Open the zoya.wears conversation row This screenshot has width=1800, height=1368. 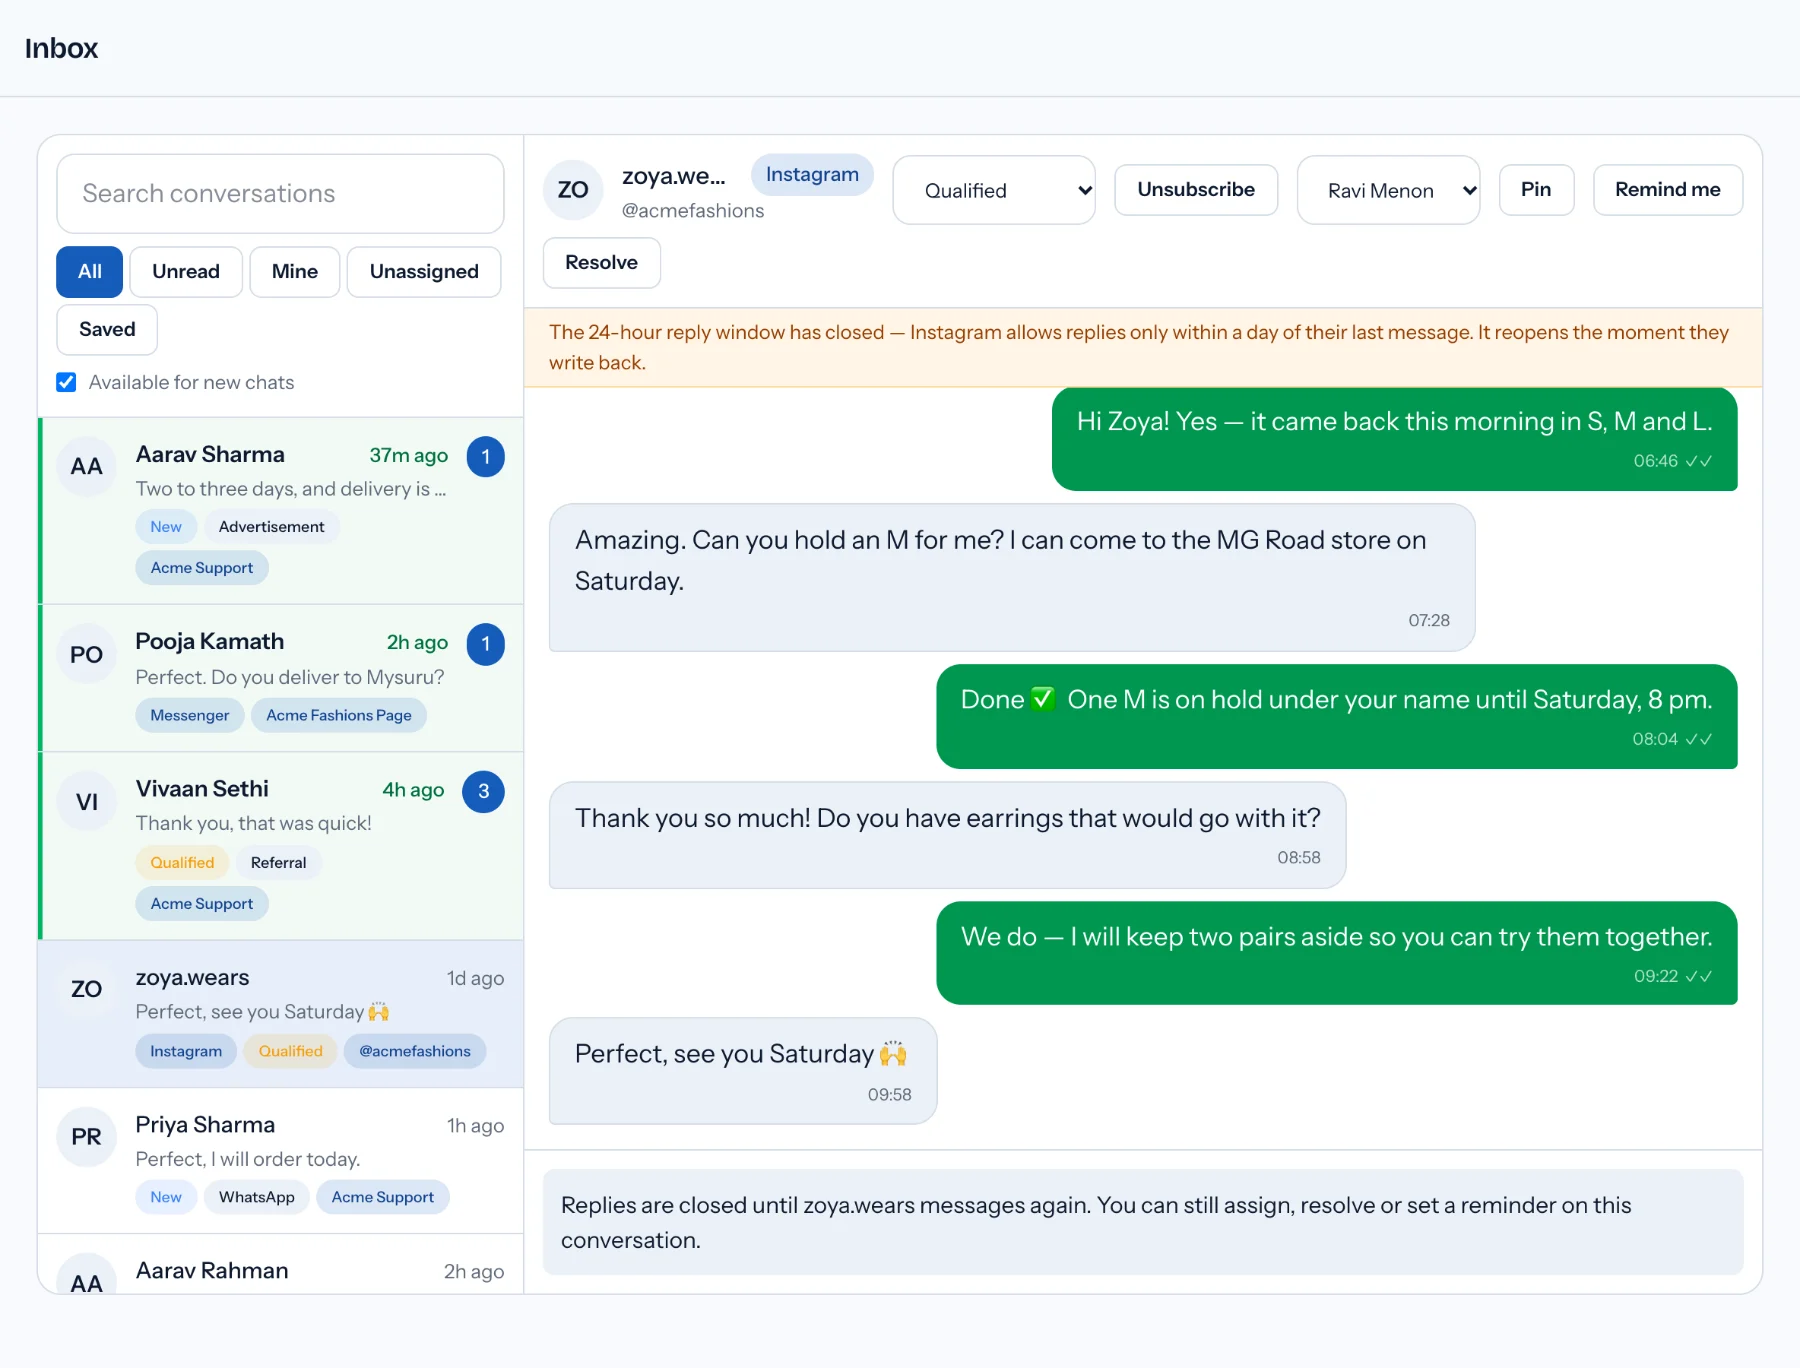(x=281, y=1014)
